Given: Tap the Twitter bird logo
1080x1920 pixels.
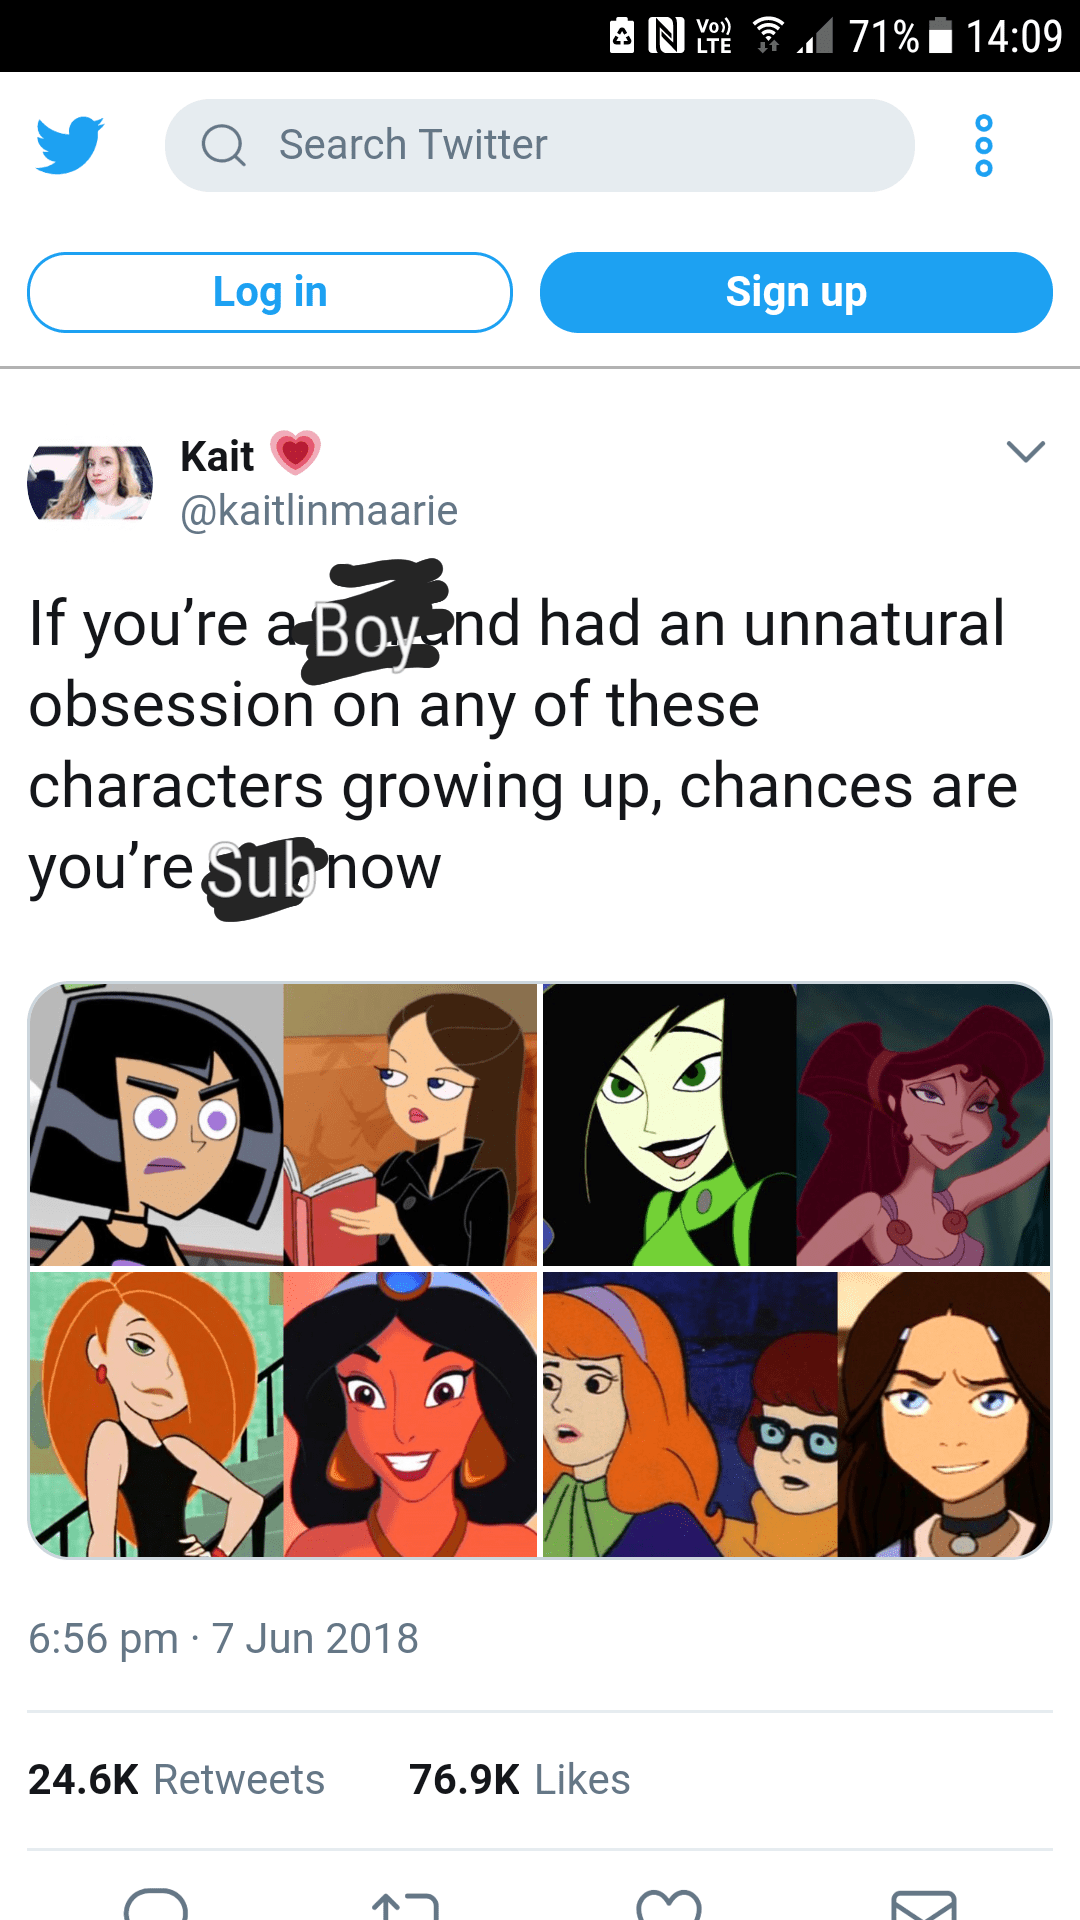Looking at the screenshot, I should pos(70,145).
